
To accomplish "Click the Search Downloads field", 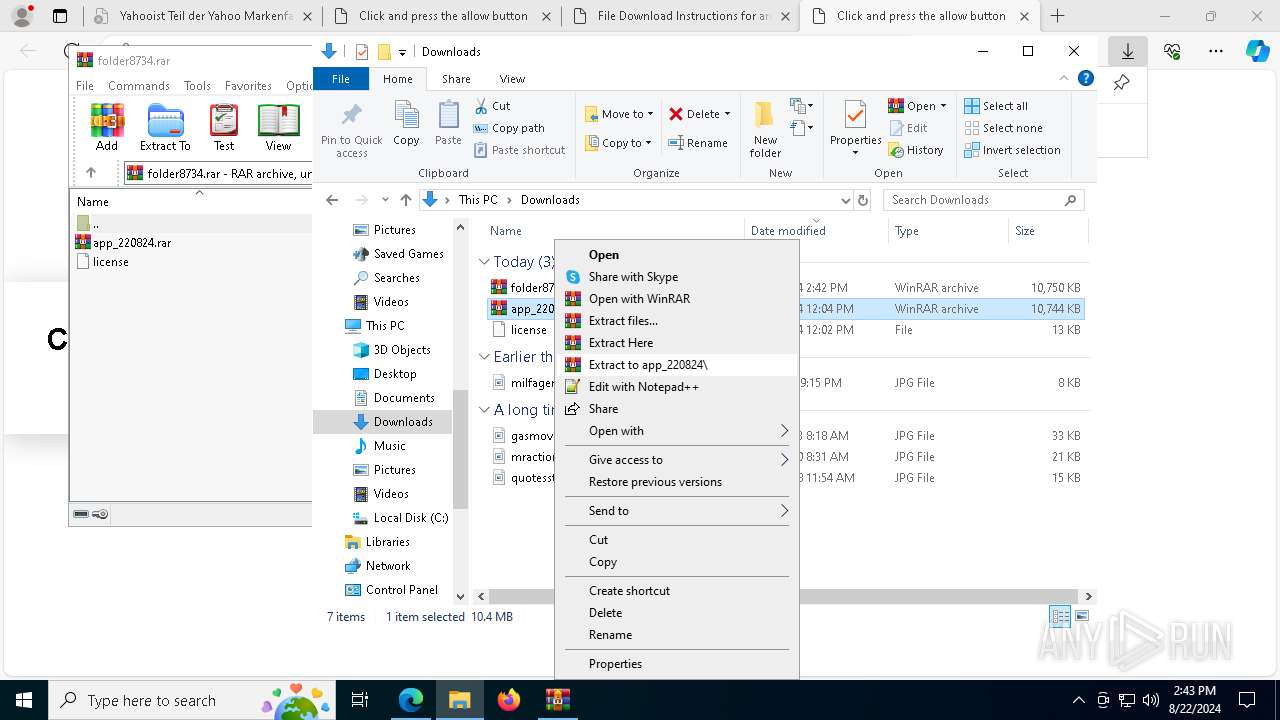I will click(983, 200).
